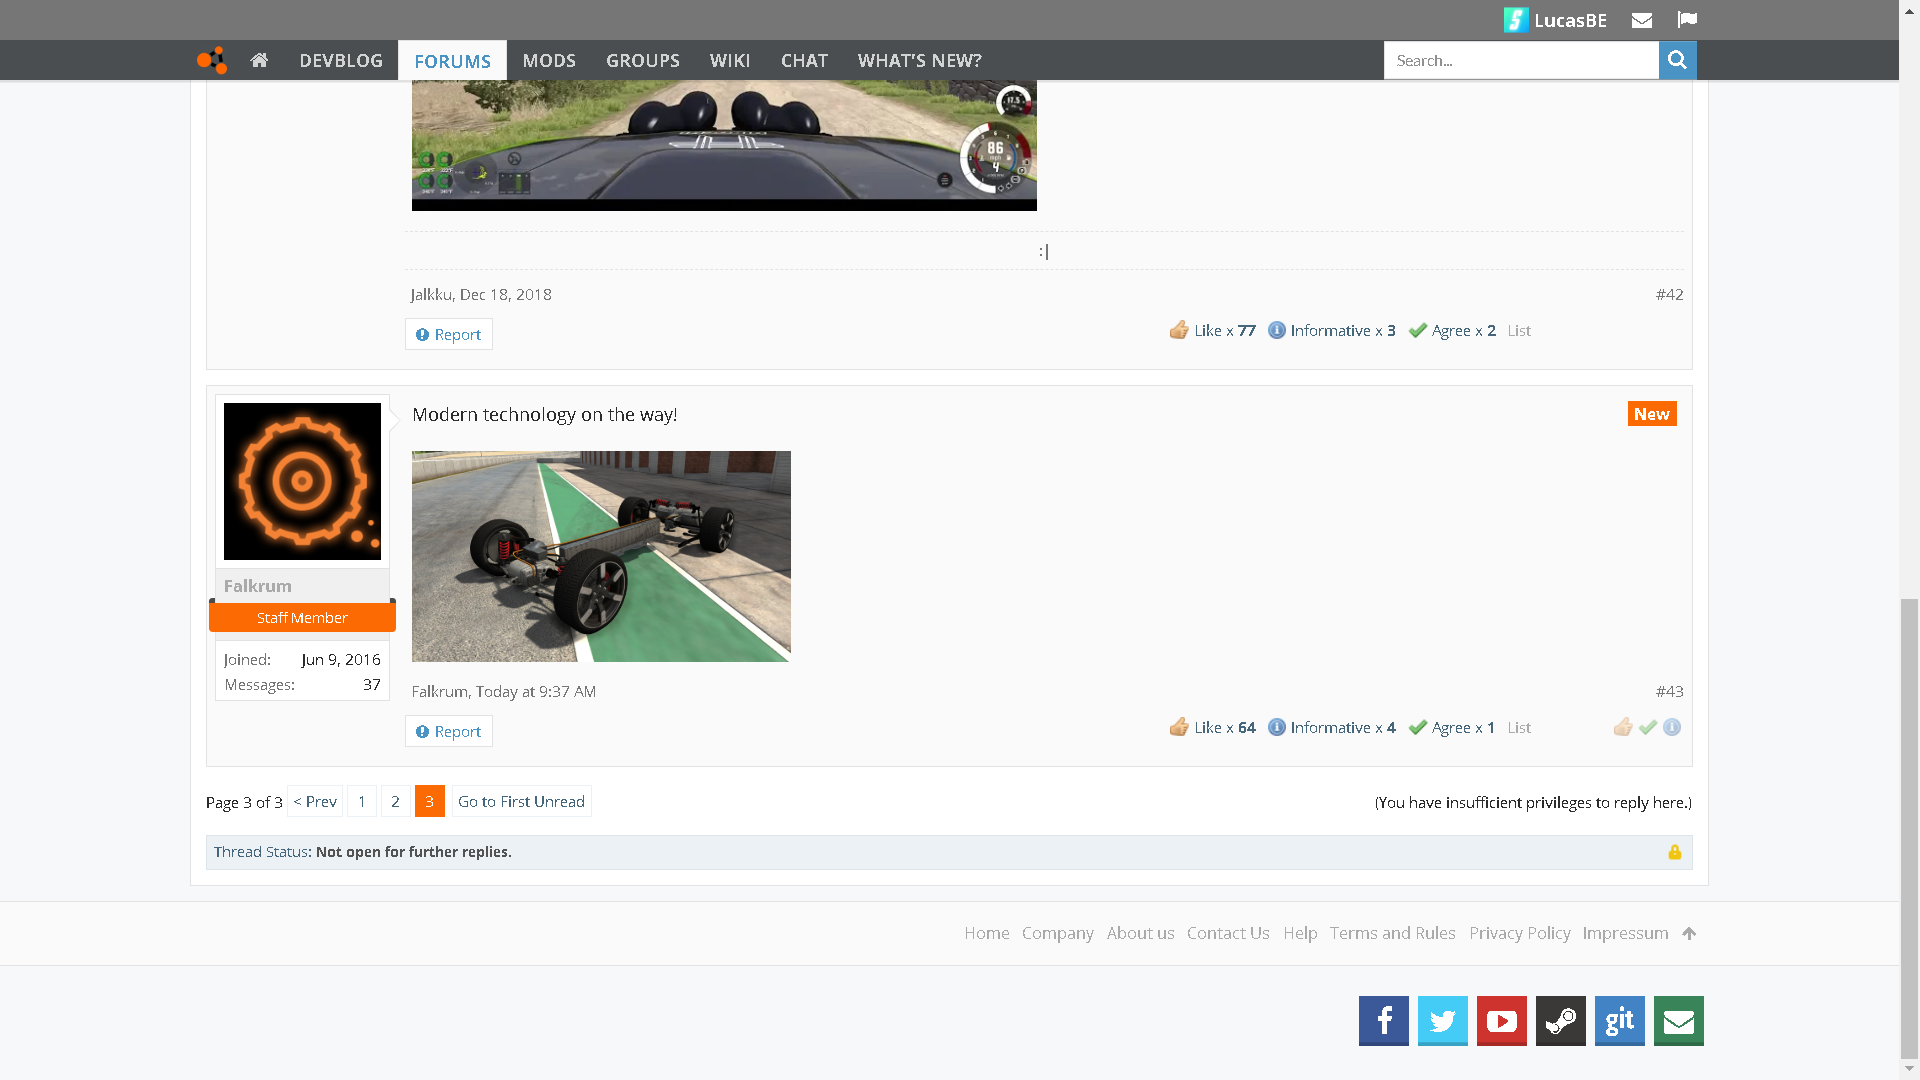Image resolution: width=1920 pixels, height=1080 pixels.
Task: Click the thread locked padlock icon
Action: coord(1674,852)
